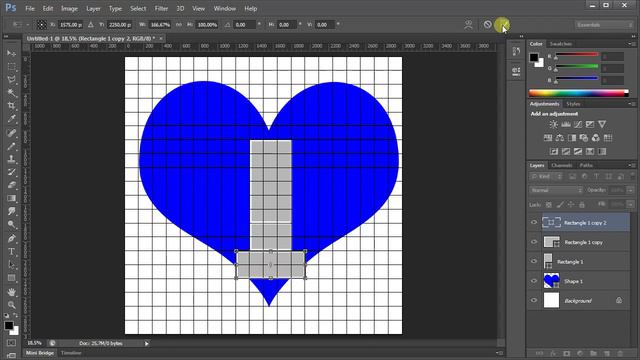Select the Eraser tool

(x=11, y=185)
